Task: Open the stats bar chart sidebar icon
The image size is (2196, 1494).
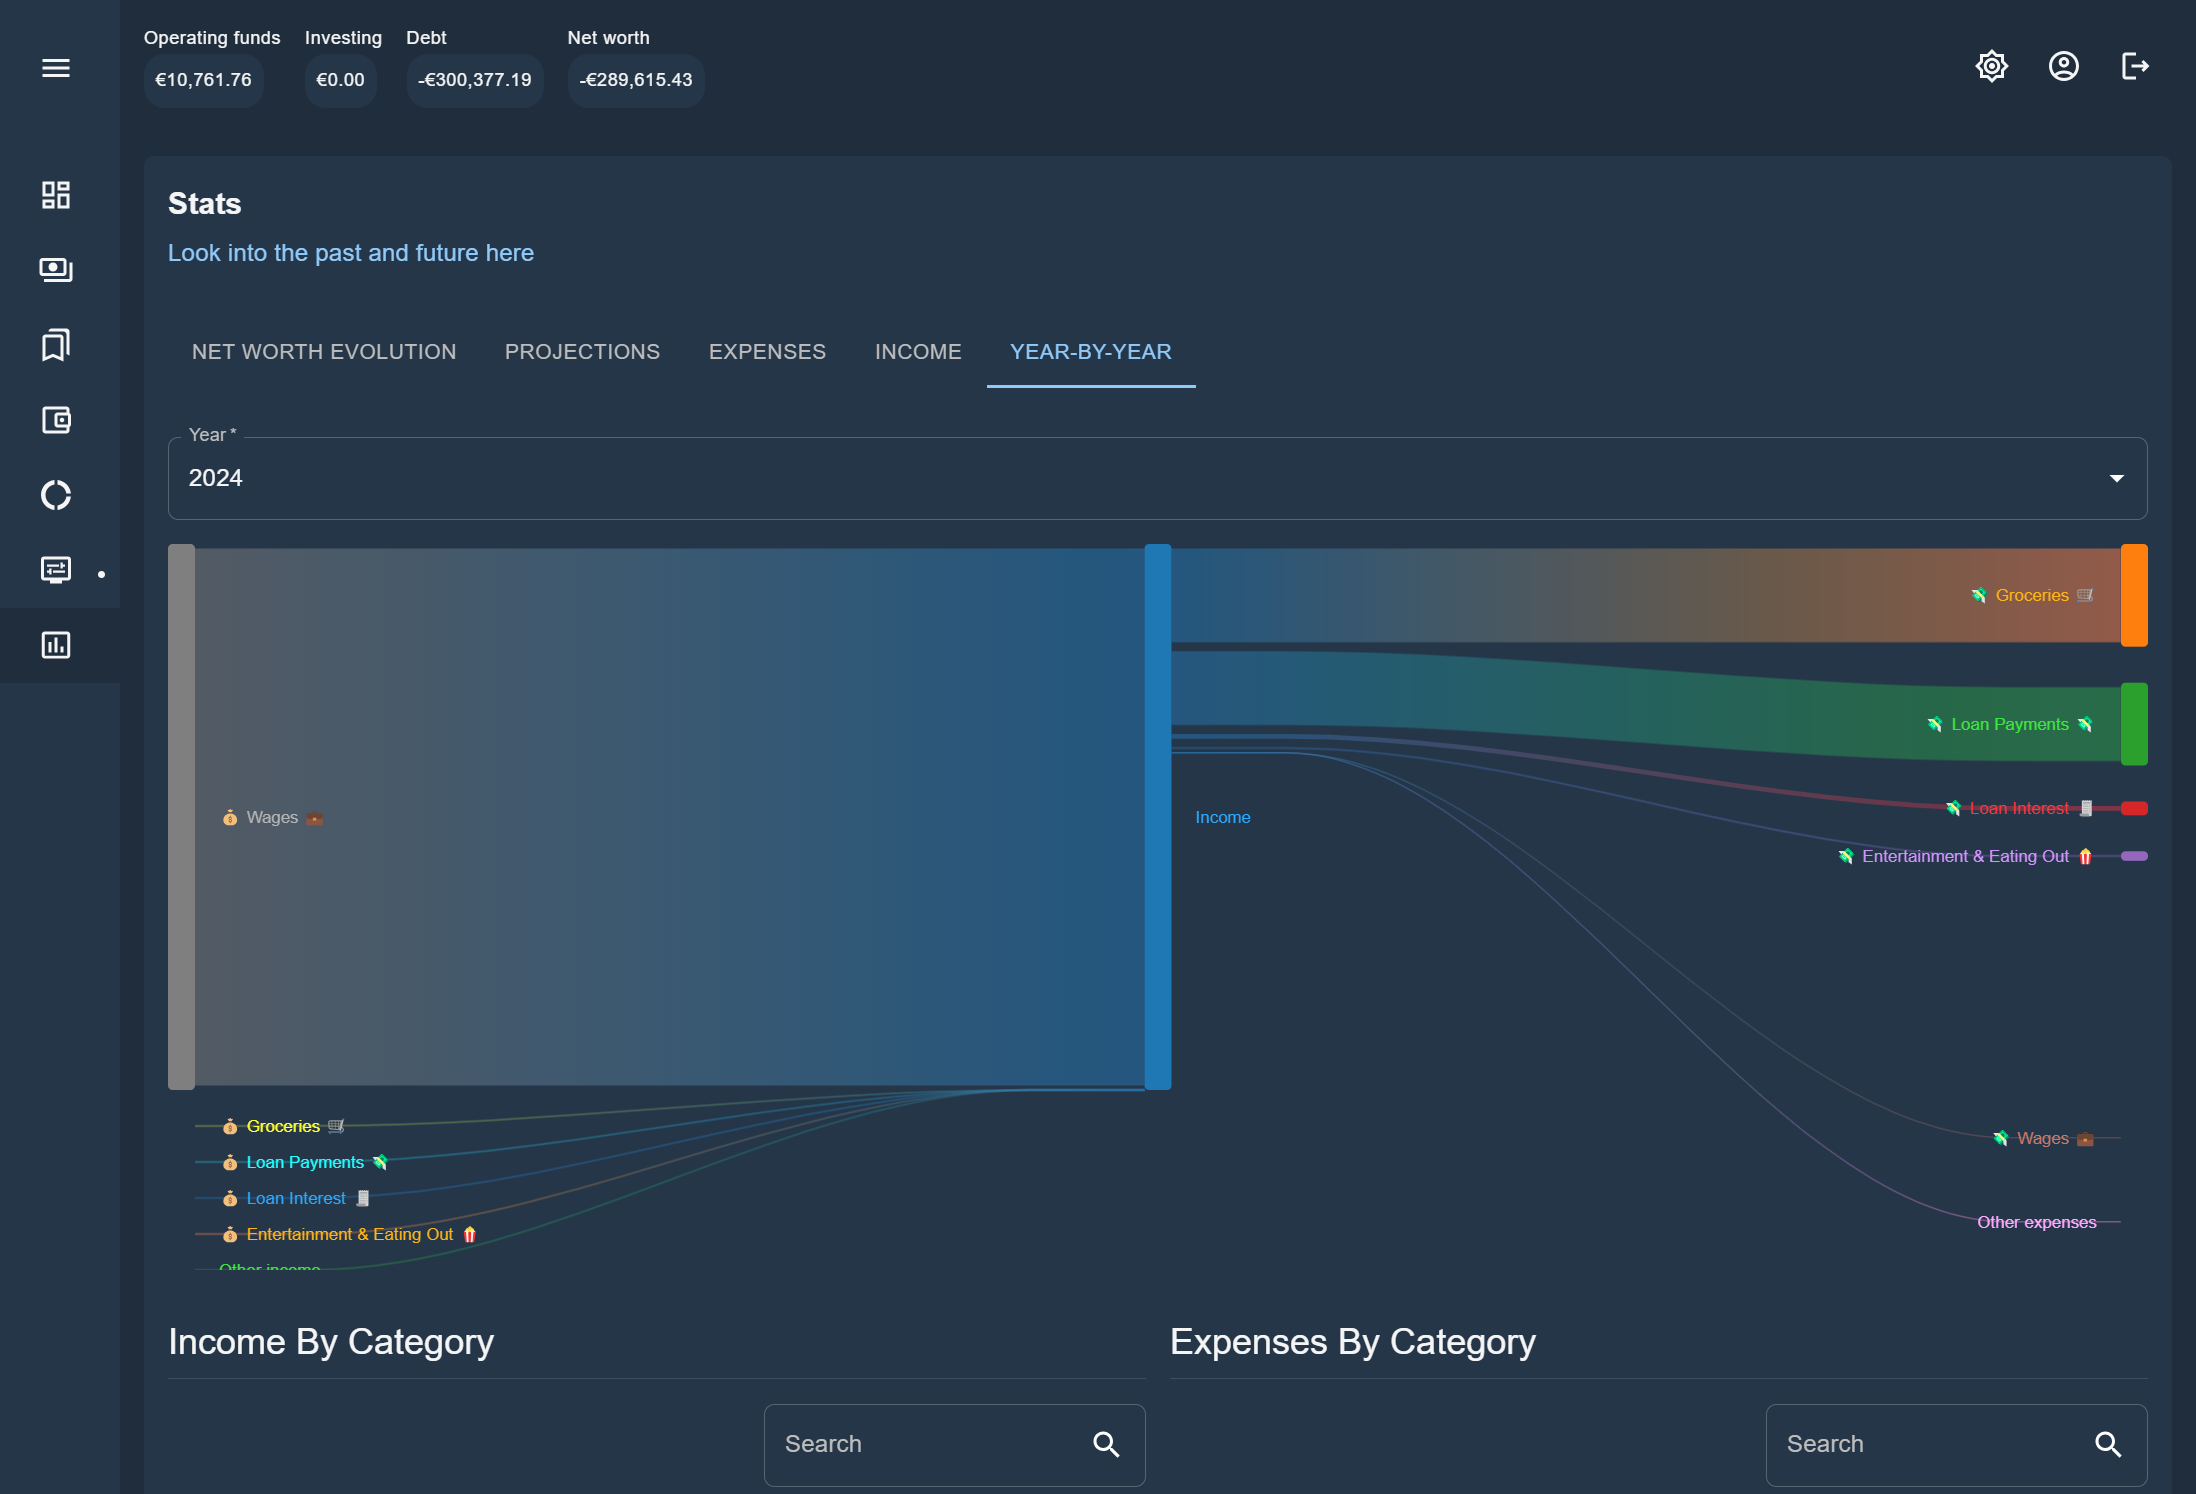Action: 56,645
